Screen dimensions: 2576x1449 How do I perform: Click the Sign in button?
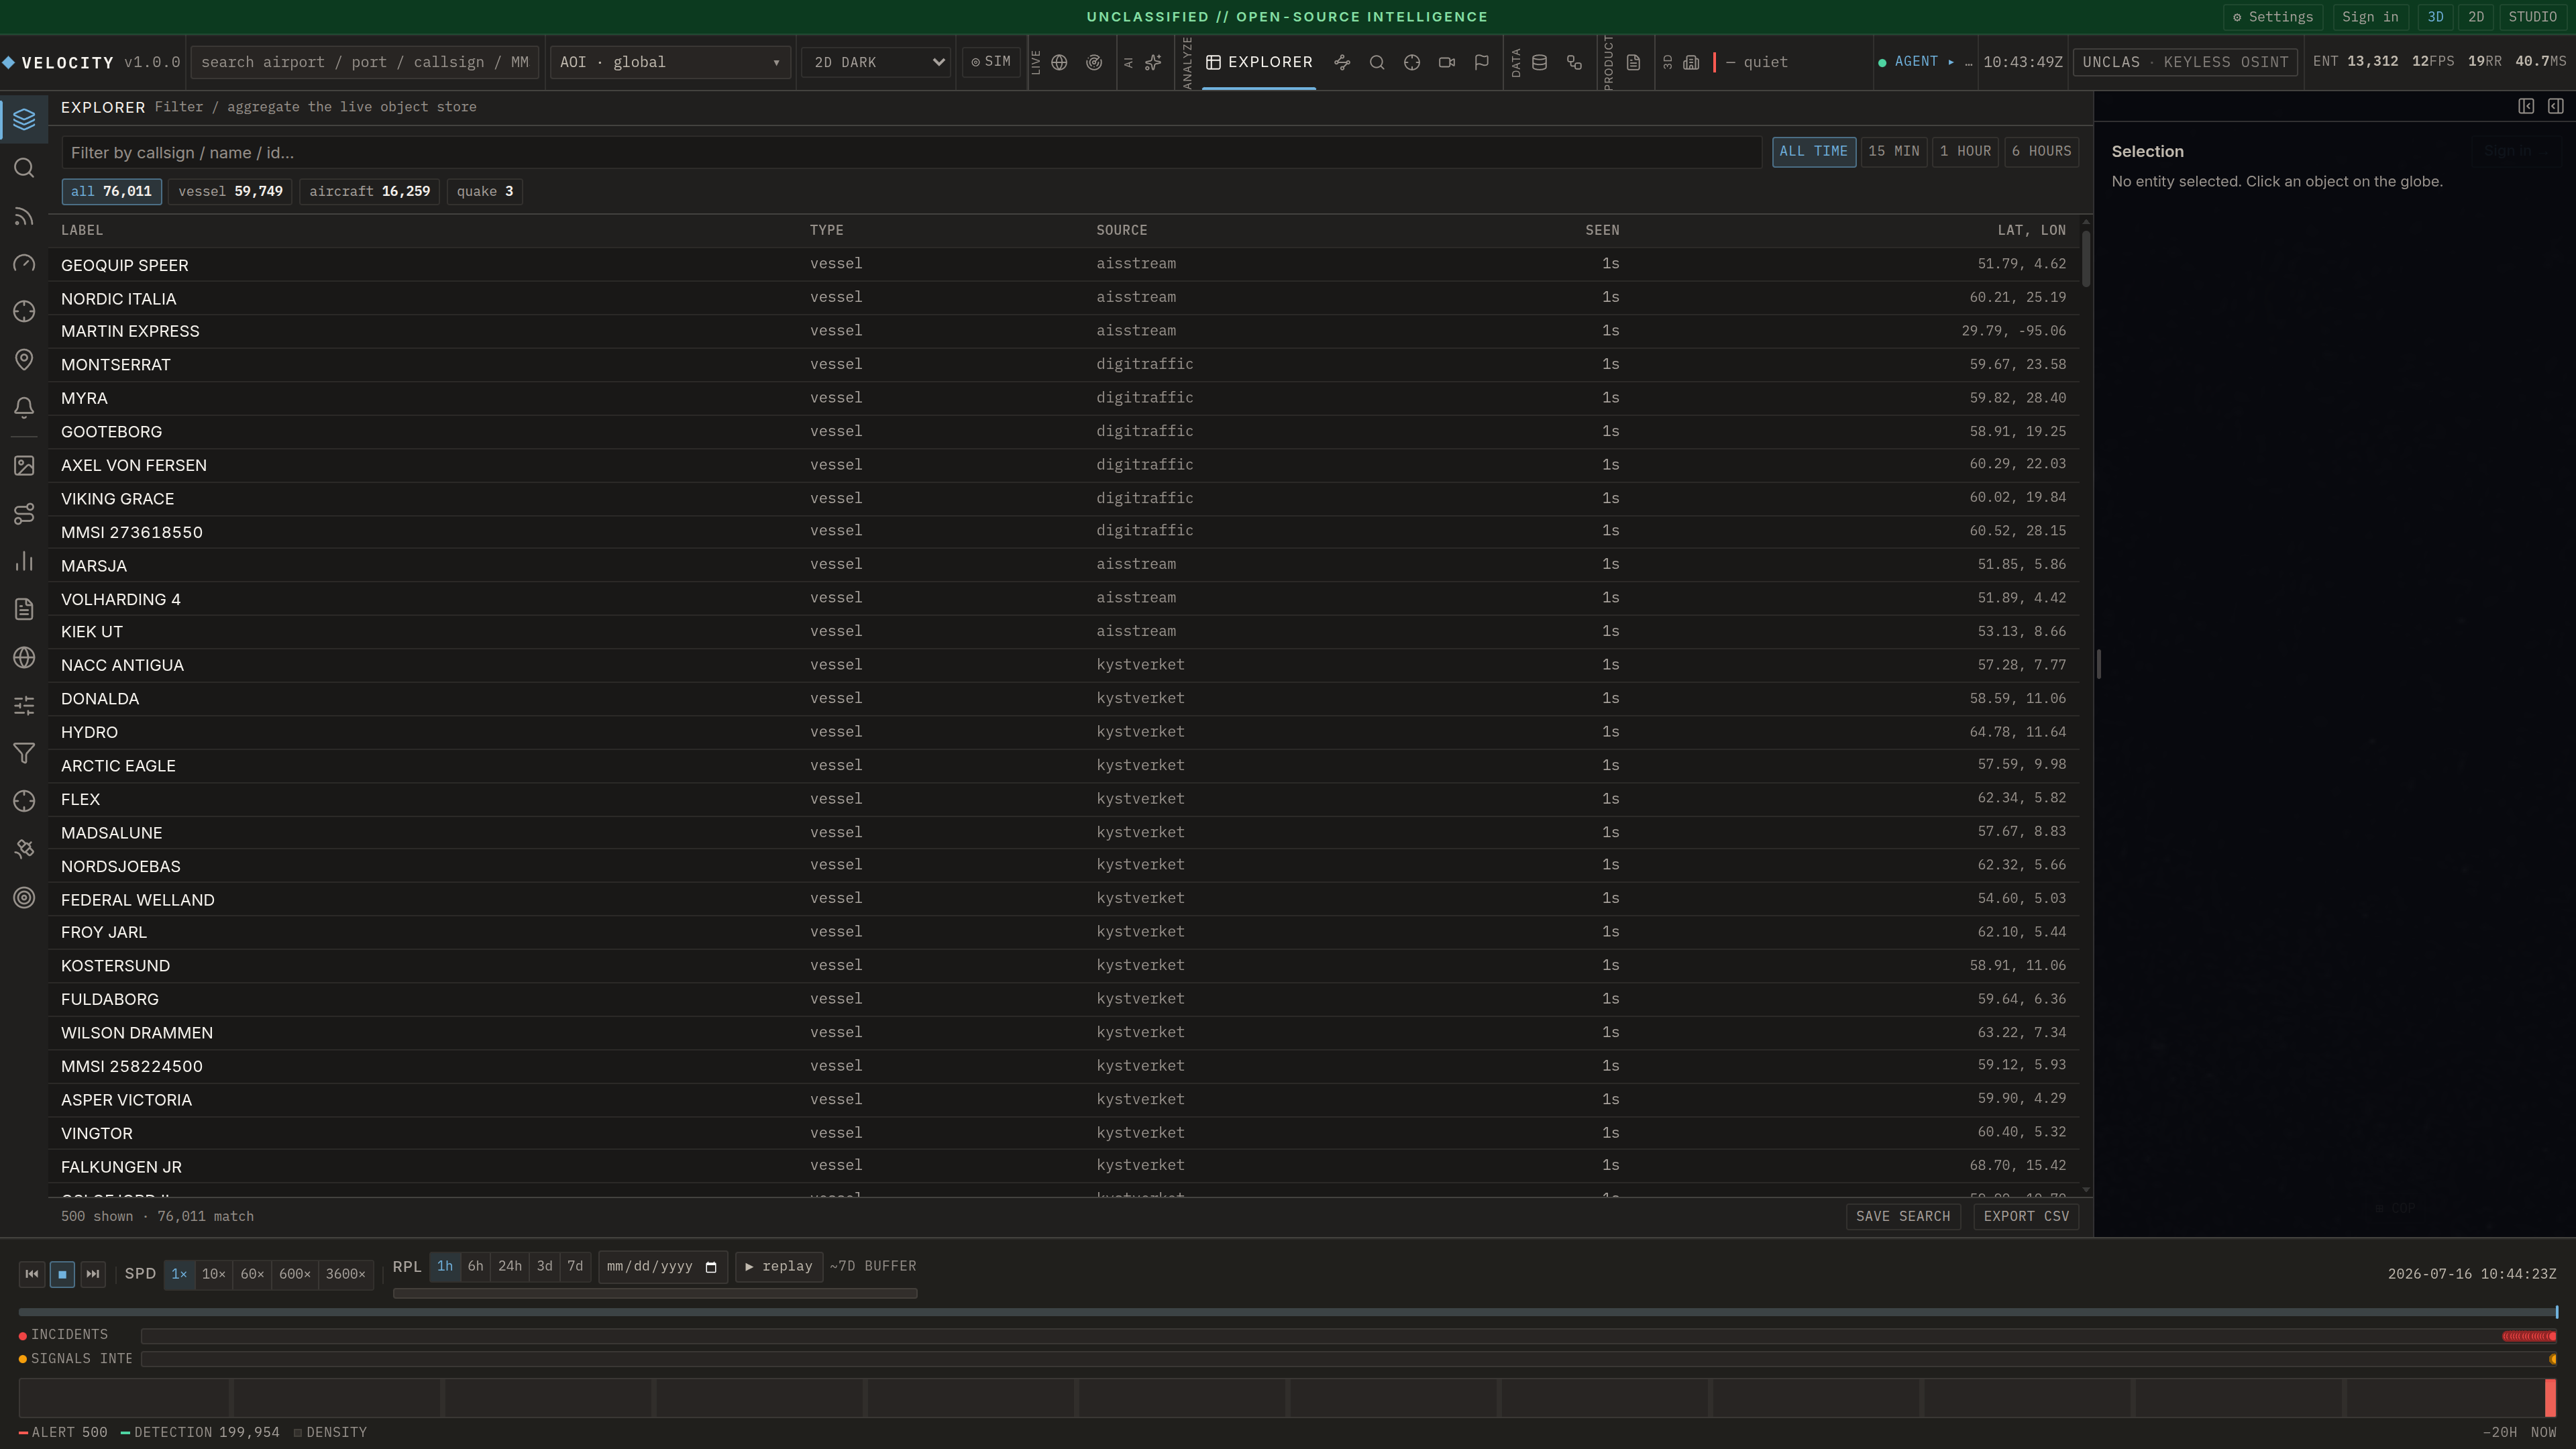[x=2370, y=17]
